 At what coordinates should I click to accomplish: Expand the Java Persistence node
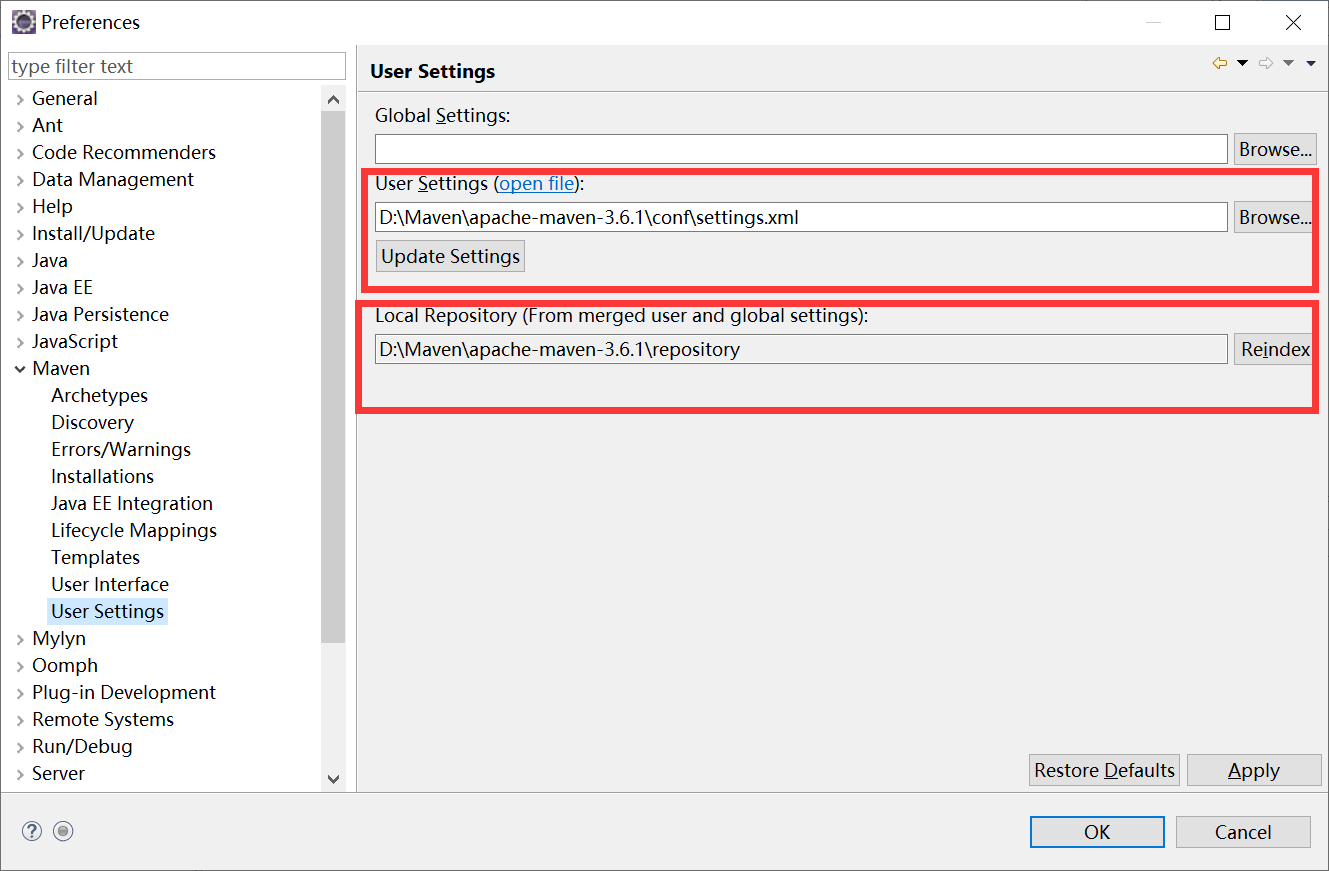[21, 315]
